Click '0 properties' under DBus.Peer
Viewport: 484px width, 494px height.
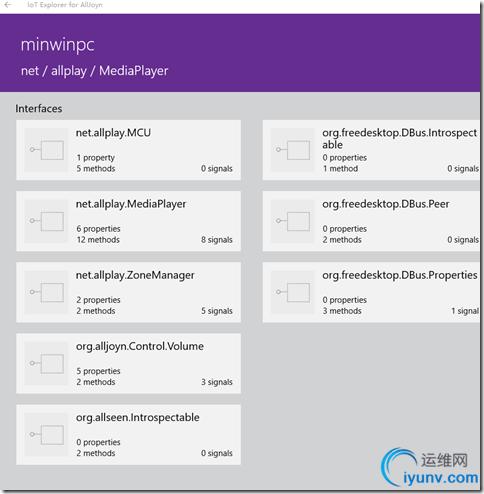[345, 229]
